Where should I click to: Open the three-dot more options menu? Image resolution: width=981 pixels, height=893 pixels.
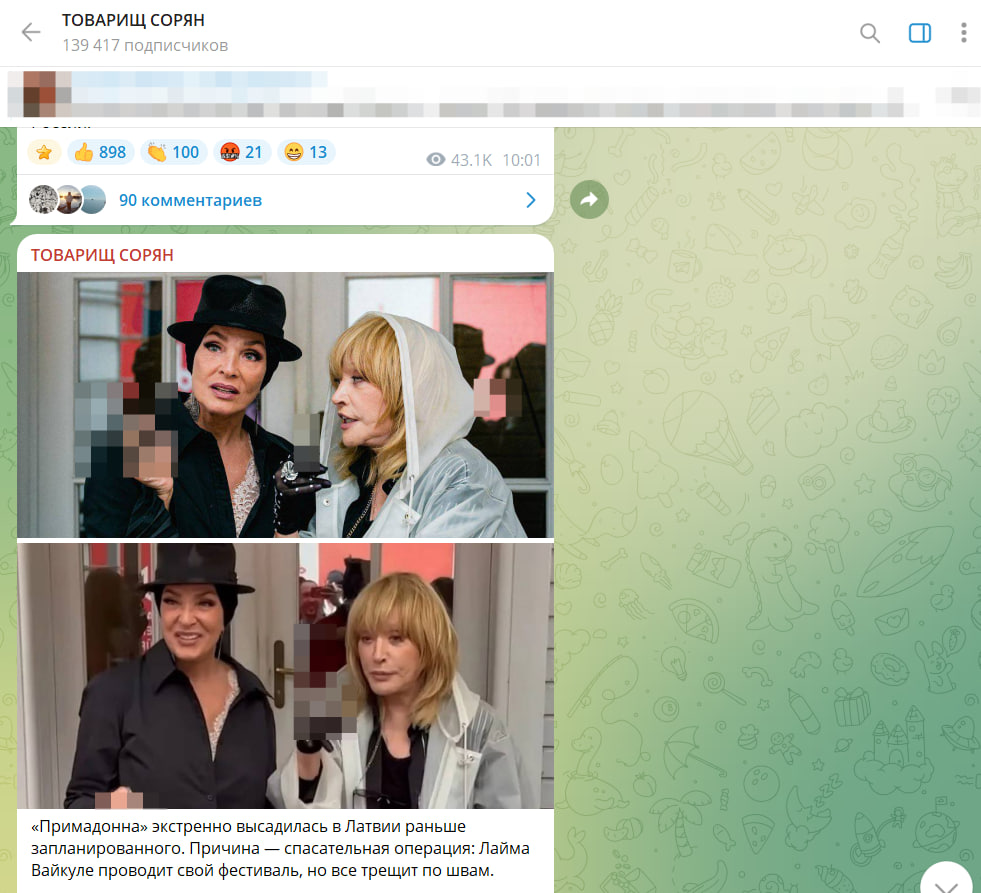963,33
